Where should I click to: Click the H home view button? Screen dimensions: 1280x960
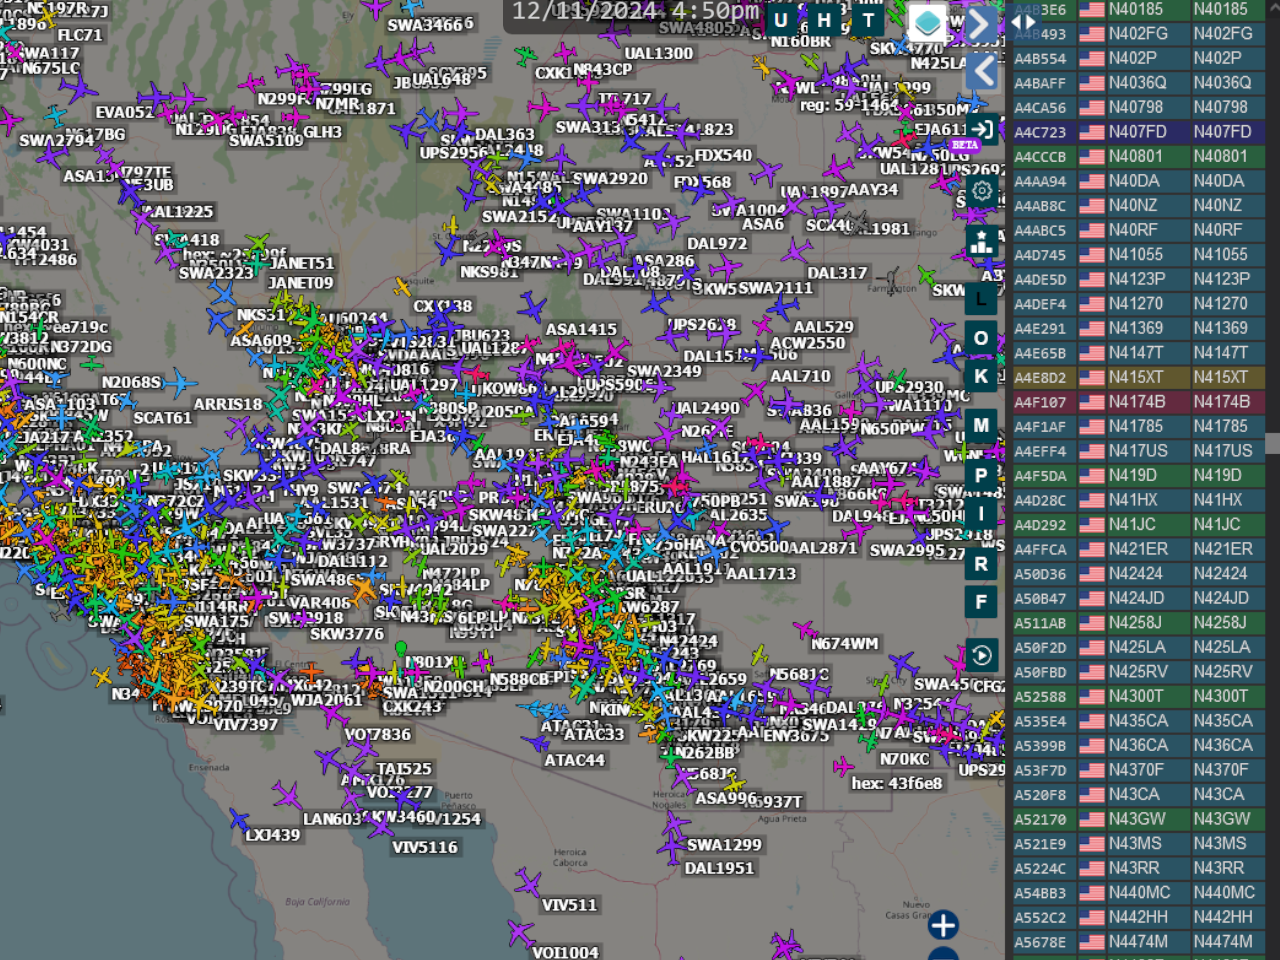824,19
